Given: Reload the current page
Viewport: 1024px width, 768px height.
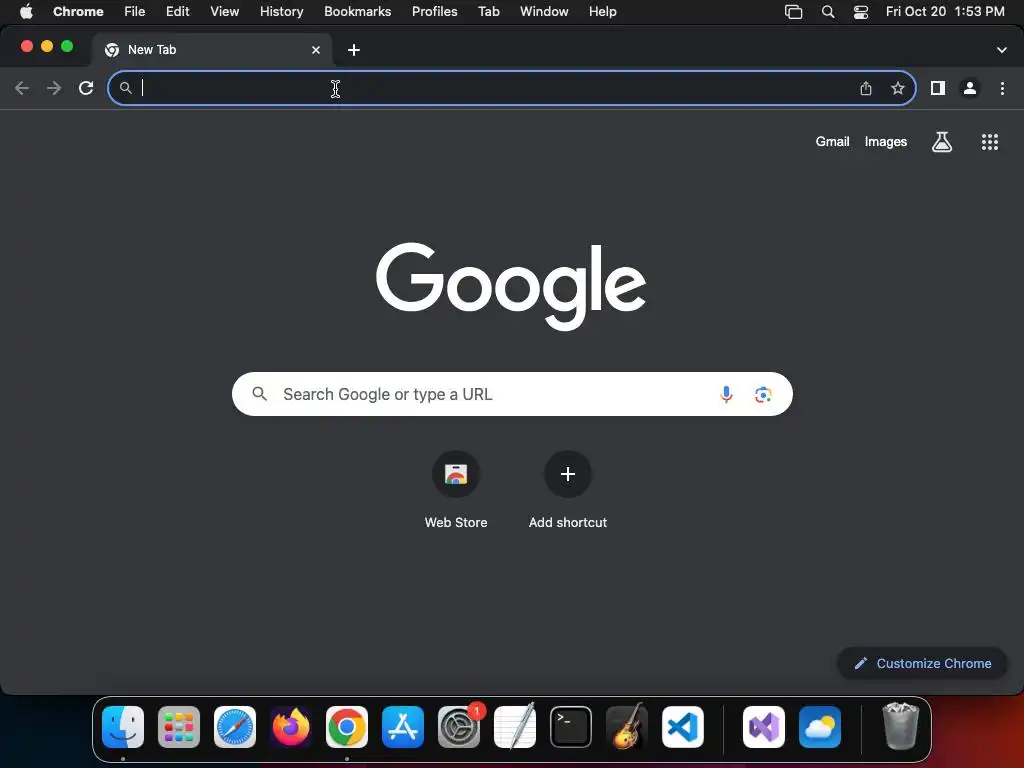Looking at the screenshot, I should [x=86, y=88].
